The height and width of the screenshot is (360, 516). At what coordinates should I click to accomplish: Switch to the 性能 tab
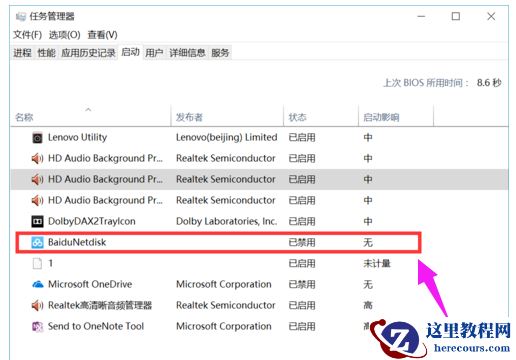point(46,53)
